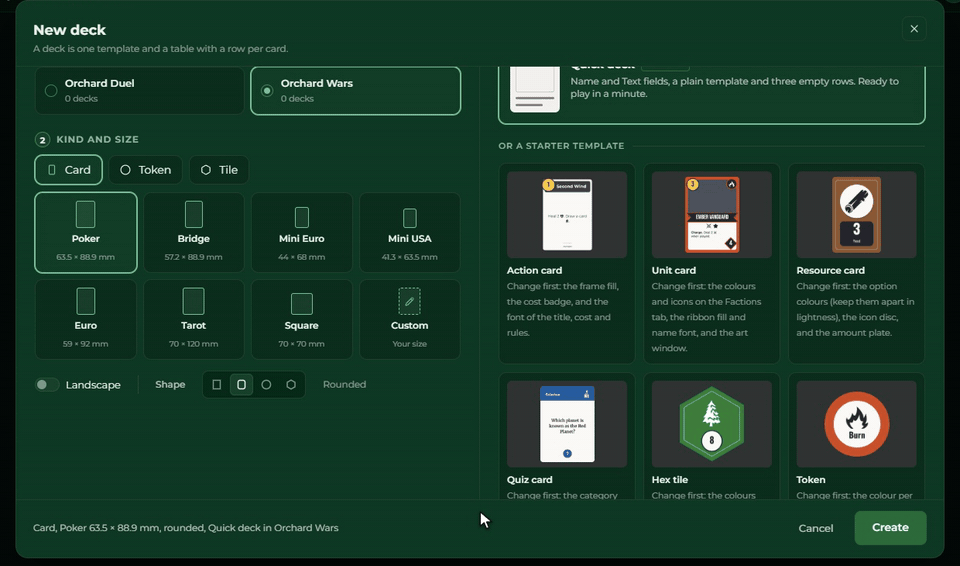Image resolution: width=960 pixels, height=566 pixels.
Task: Choose the Resource card template thumbnail
Action: point(856,214)
